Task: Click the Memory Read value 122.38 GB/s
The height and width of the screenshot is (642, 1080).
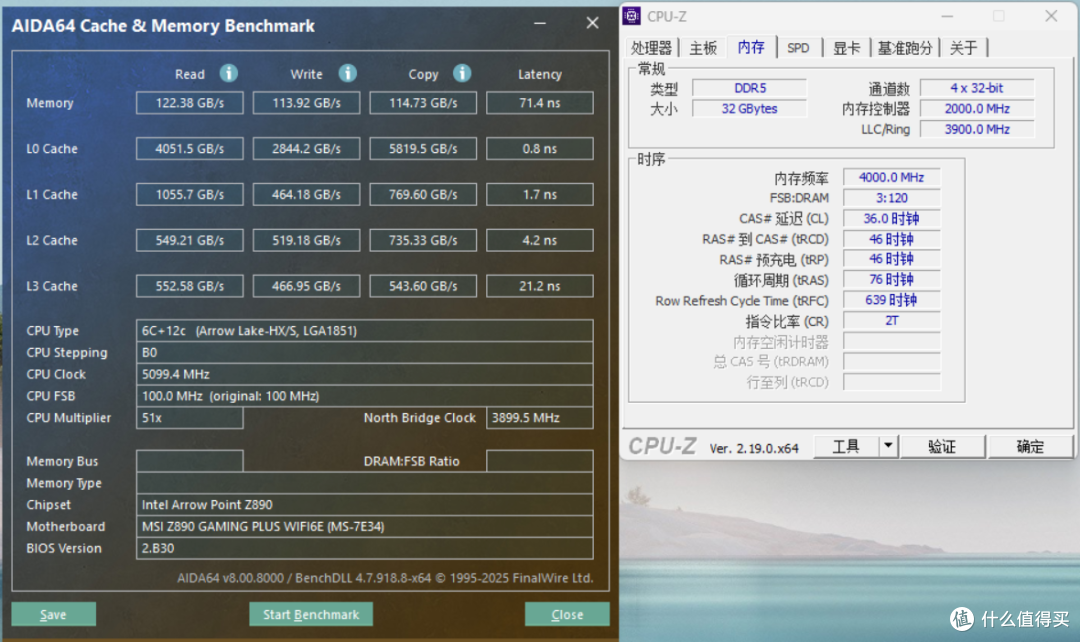Action: coord(189,103)
